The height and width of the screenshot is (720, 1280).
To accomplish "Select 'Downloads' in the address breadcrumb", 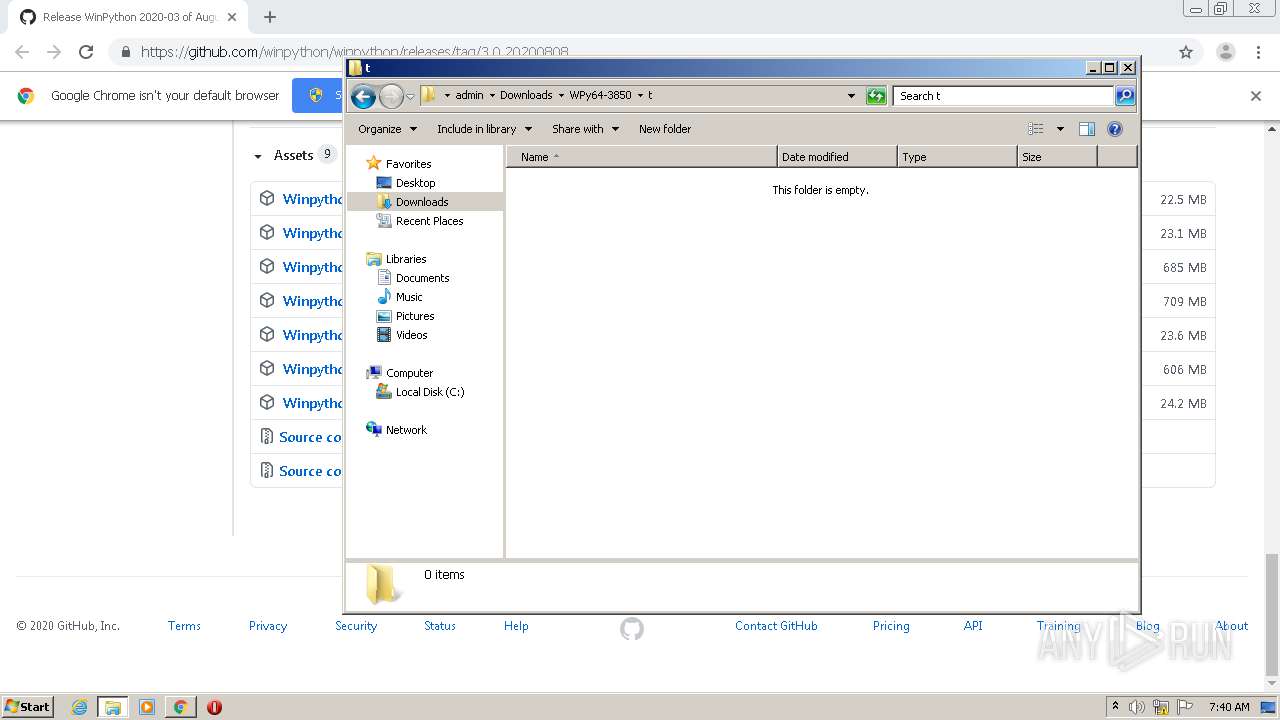I will [x=526, y=95].
